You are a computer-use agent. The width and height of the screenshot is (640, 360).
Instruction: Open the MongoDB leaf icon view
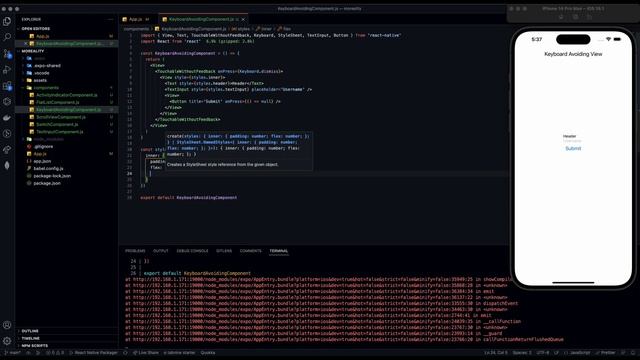[7, 165]
